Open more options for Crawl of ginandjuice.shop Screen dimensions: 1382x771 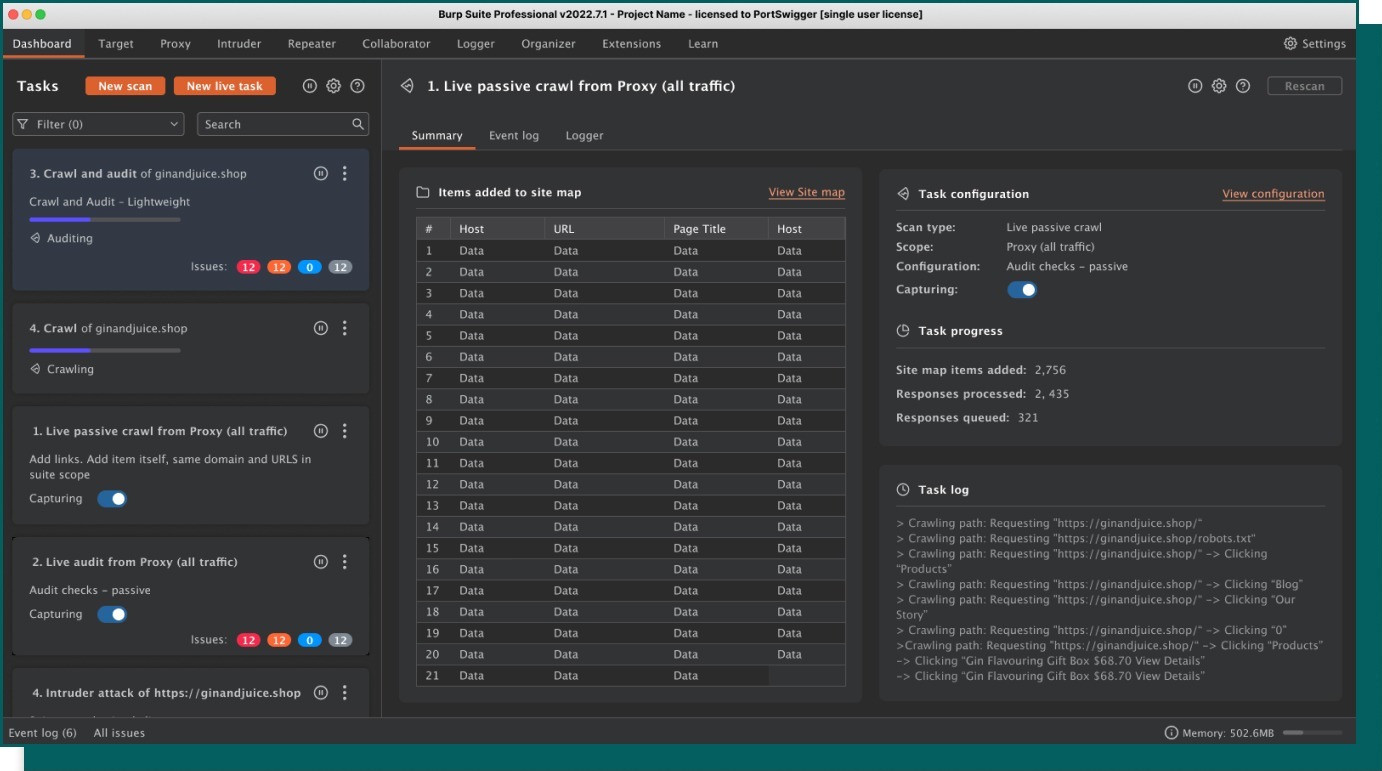click(345, 328)
